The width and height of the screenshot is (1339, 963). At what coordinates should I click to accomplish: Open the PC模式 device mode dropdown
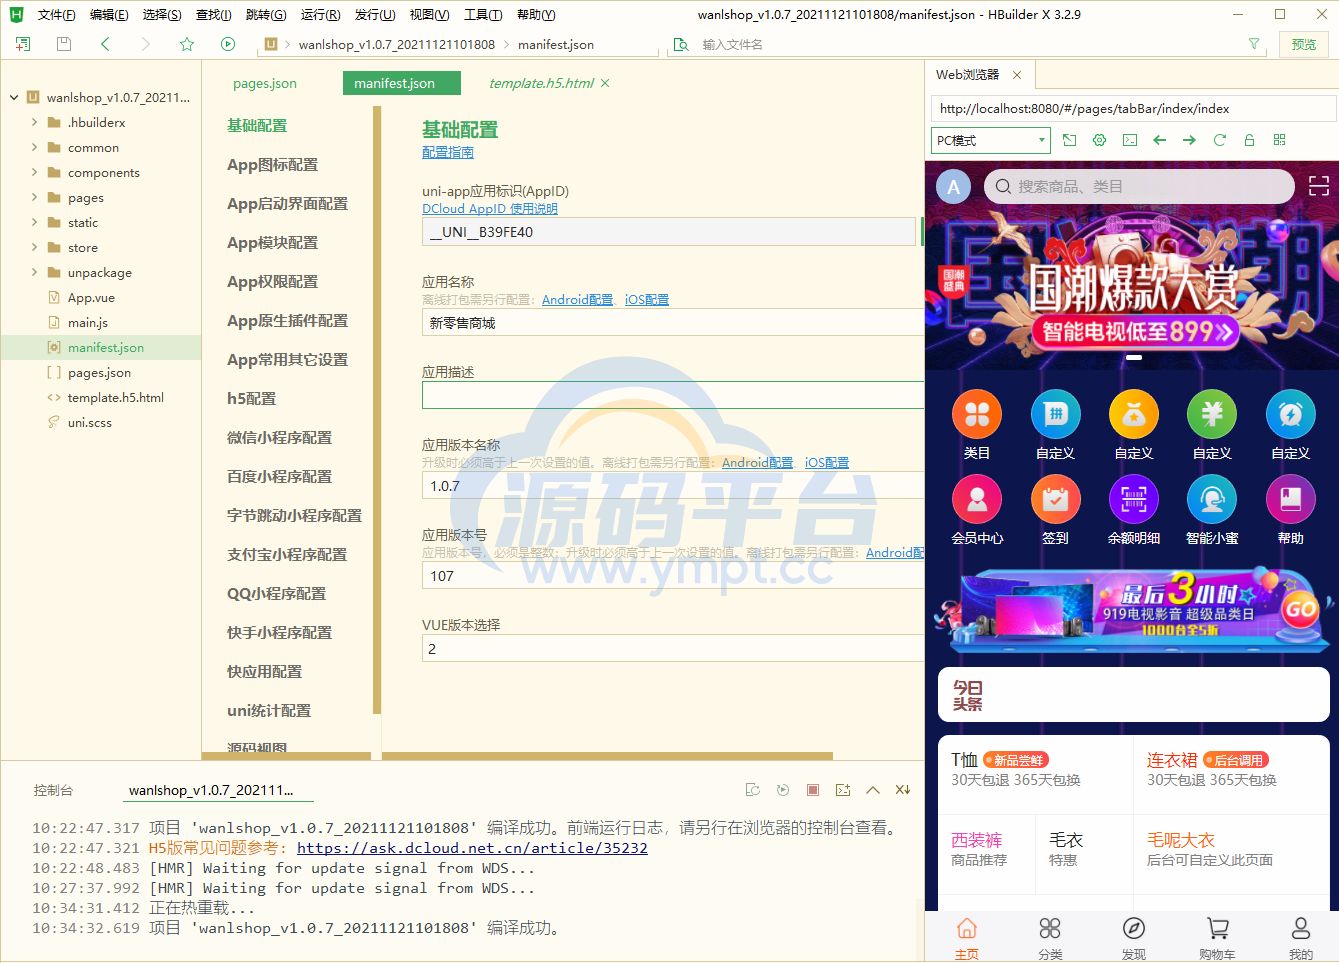[991, 140]
